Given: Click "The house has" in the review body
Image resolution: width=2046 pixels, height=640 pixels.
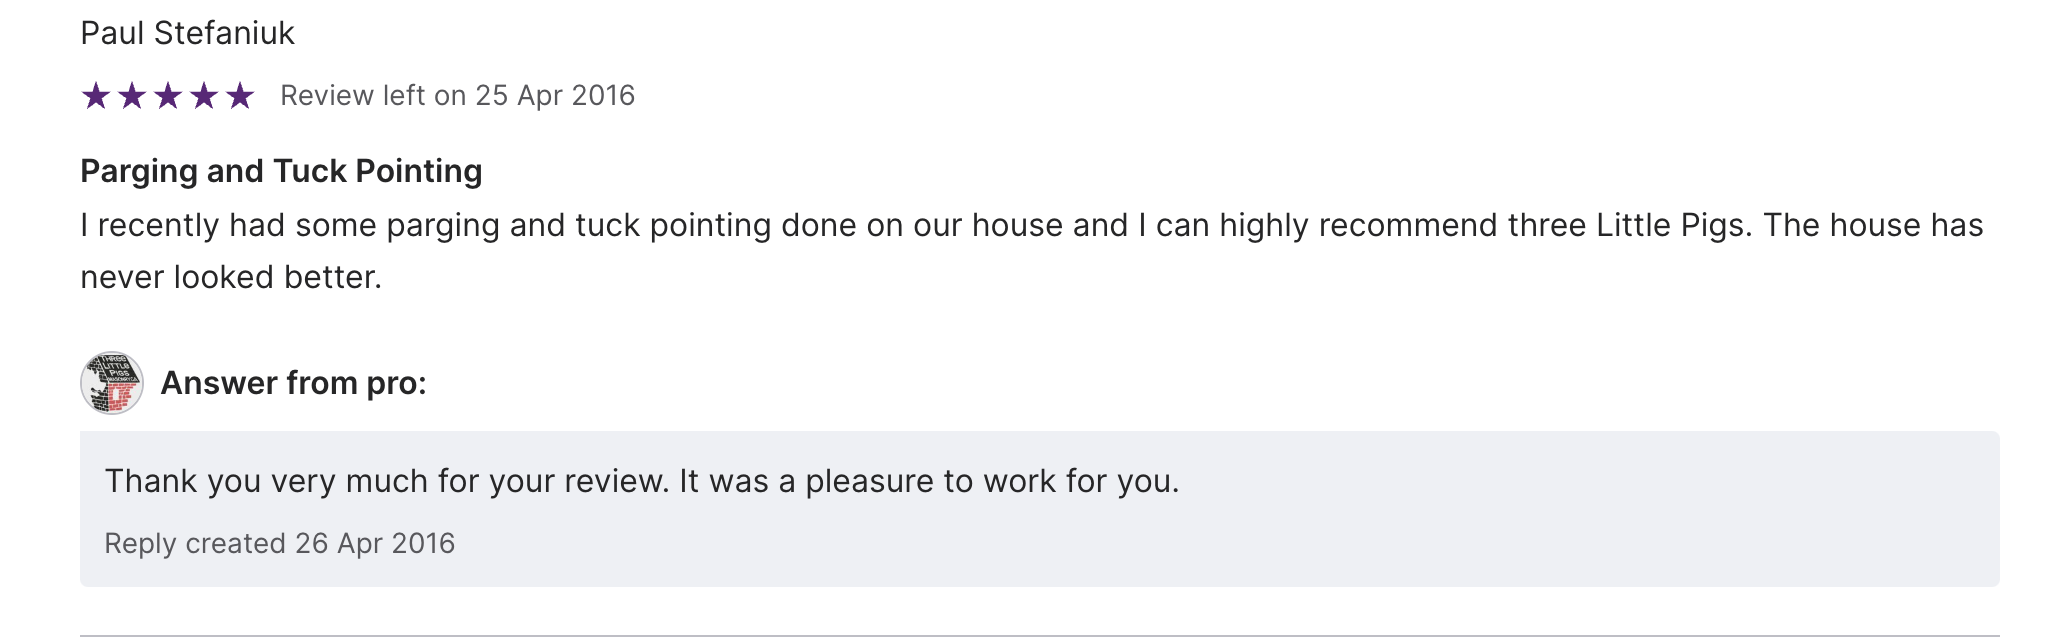Looking at the screenshot, I should (x=1872, y=225).
